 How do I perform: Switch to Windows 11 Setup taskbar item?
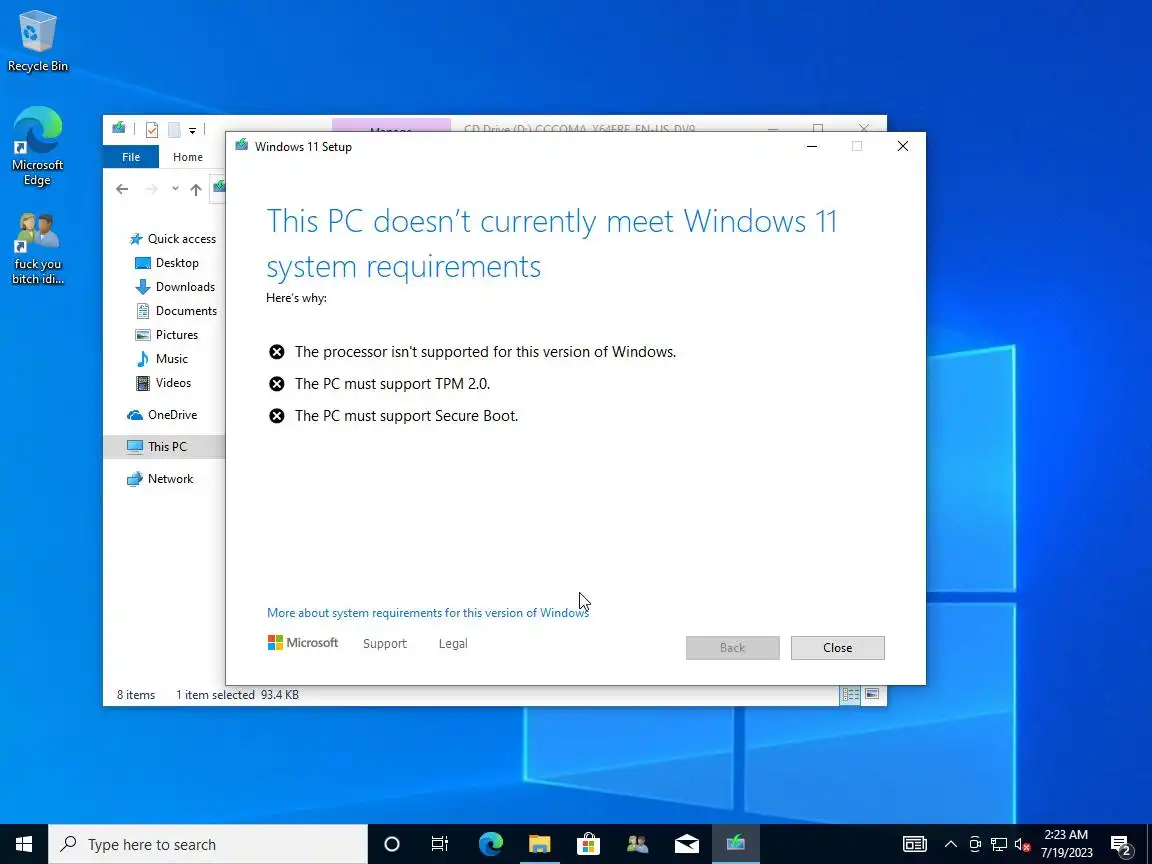(x=735, y=844)
